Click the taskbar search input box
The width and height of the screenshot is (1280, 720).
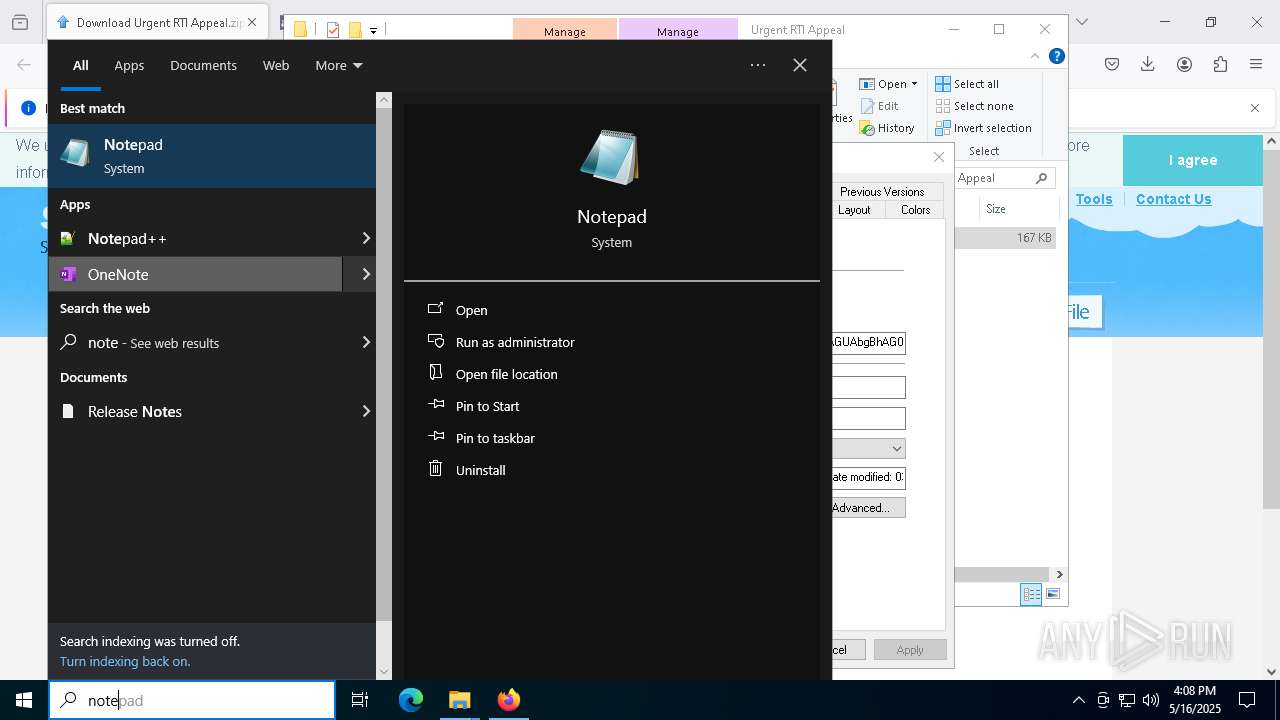coord(192,700)
